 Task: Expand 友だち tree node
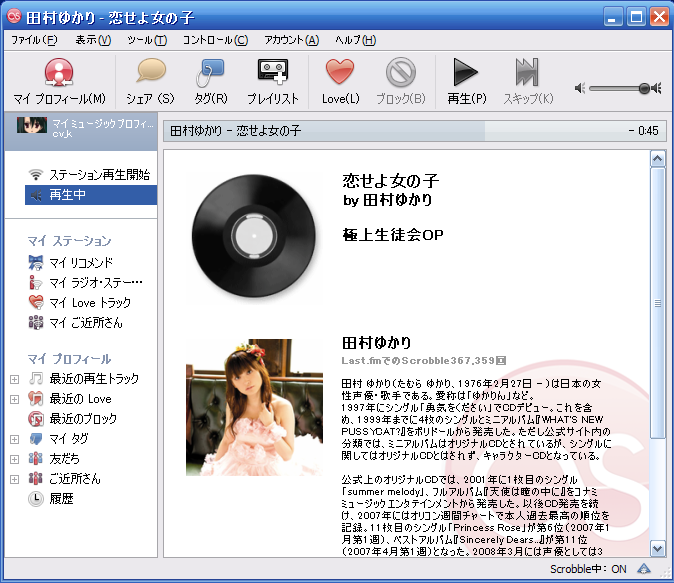coord(14,459)
